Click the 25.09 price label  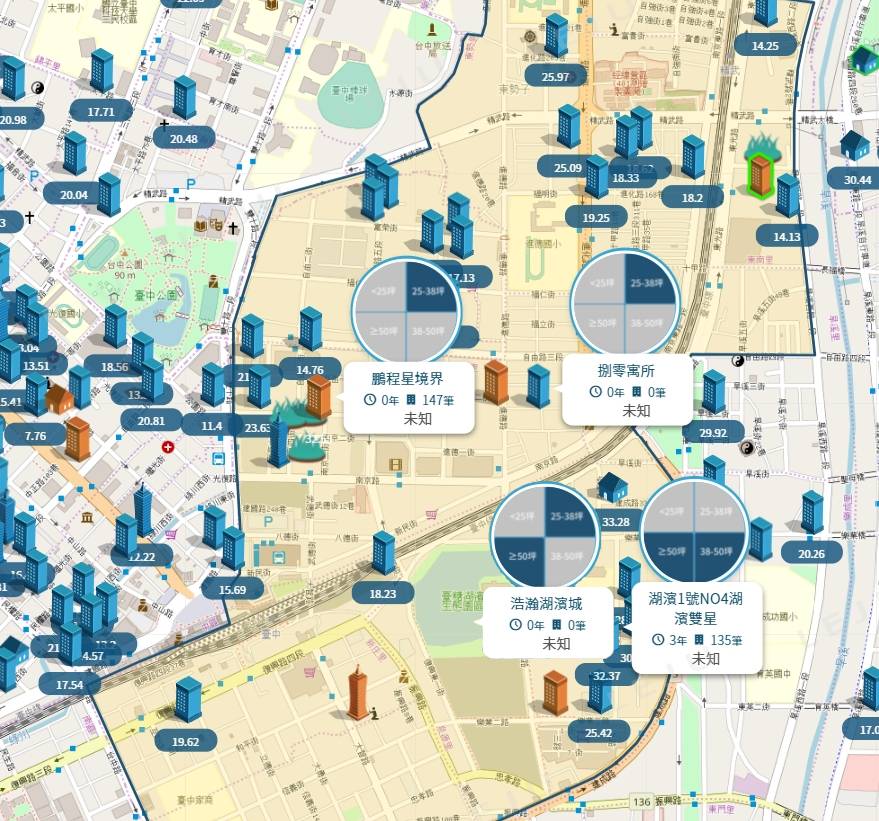pyautogui.click(x=568, y=168)
